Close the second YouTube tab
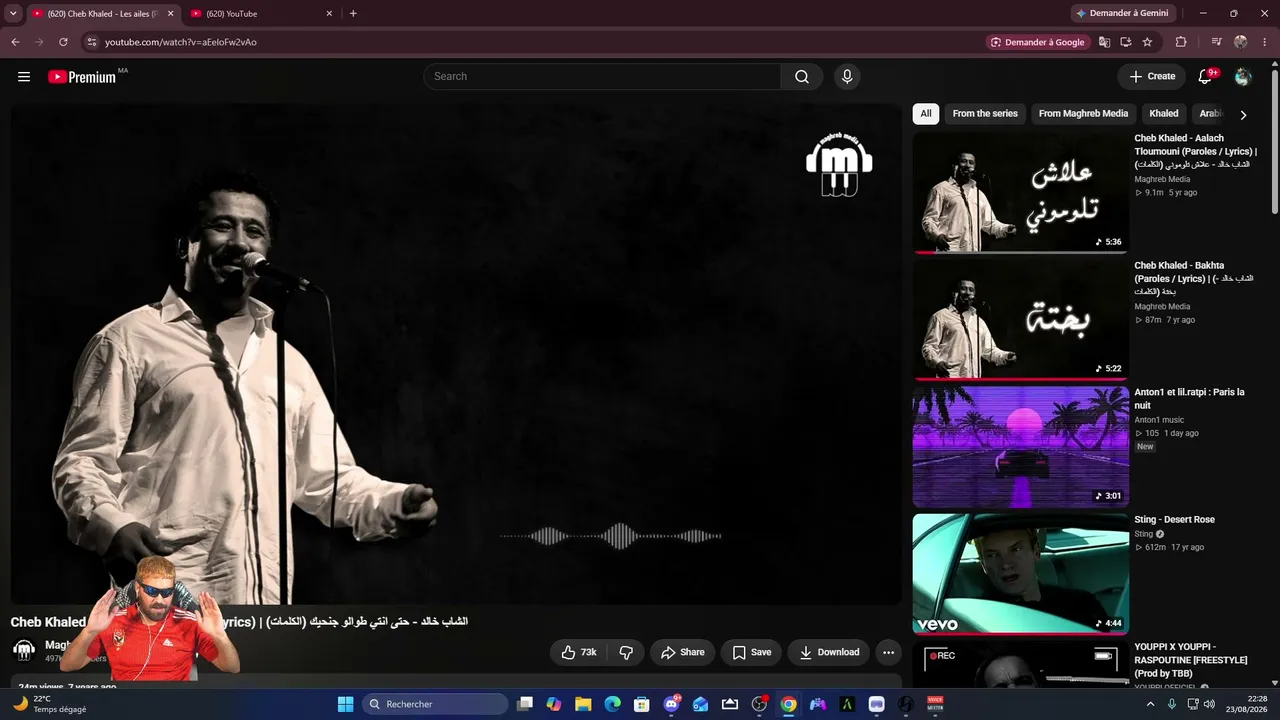The image size is (1280, 720). coord(329,14)
